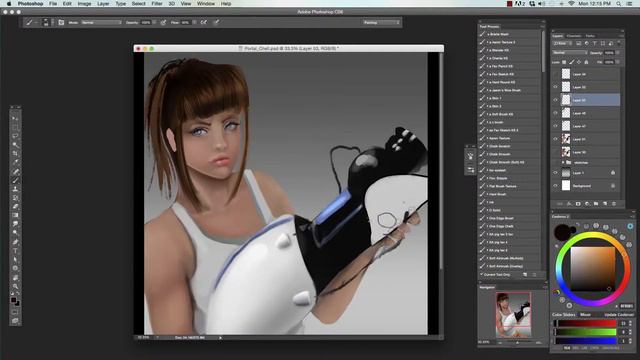Screen dimensions: 640x360
Task: Select the Pen tool
Action: tap(15, 242)
